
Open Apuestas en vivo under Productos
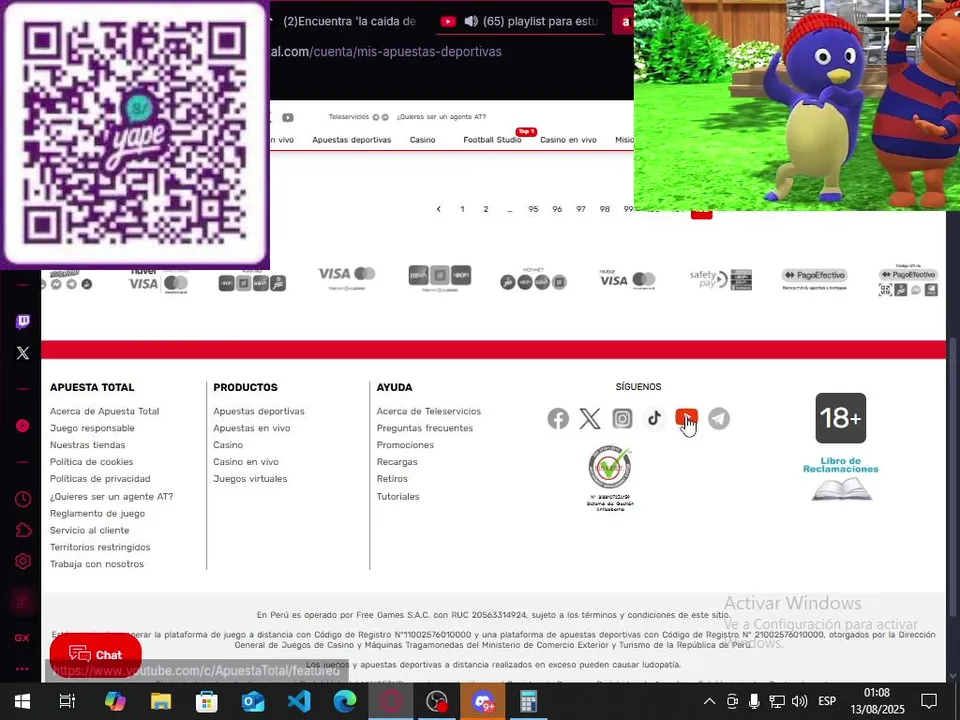252,428
